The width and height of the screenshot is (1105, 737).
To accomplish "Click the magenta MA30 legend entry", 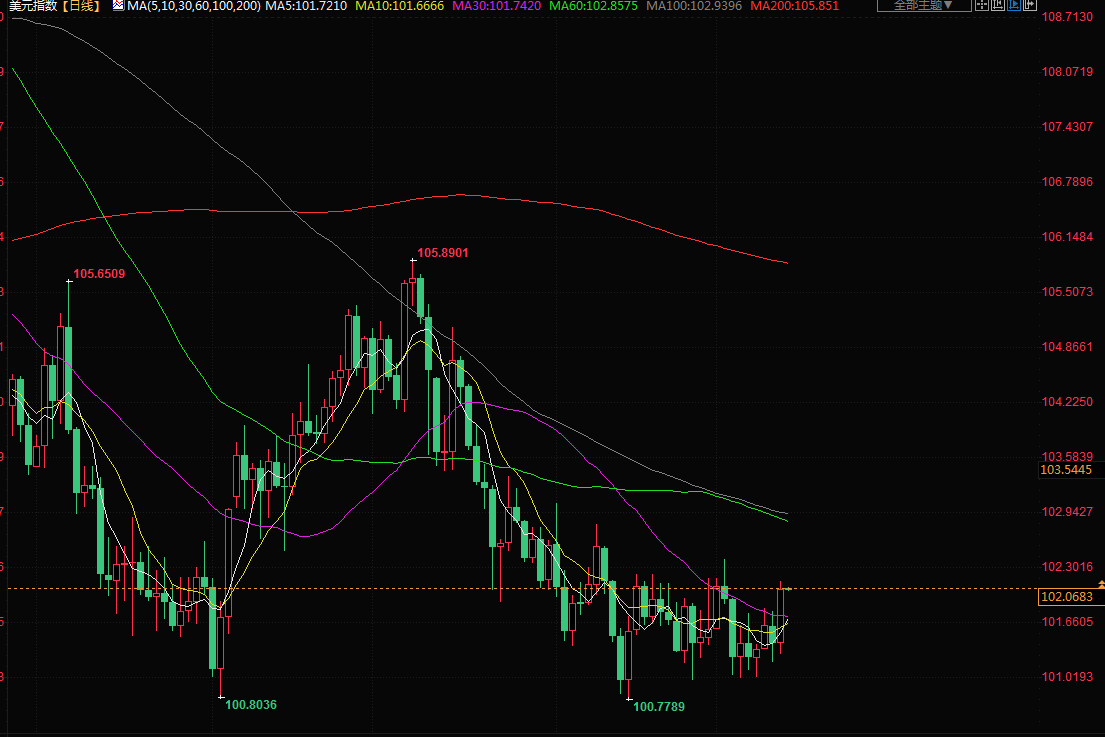I will pyautogui.click(x=496, y=6).
